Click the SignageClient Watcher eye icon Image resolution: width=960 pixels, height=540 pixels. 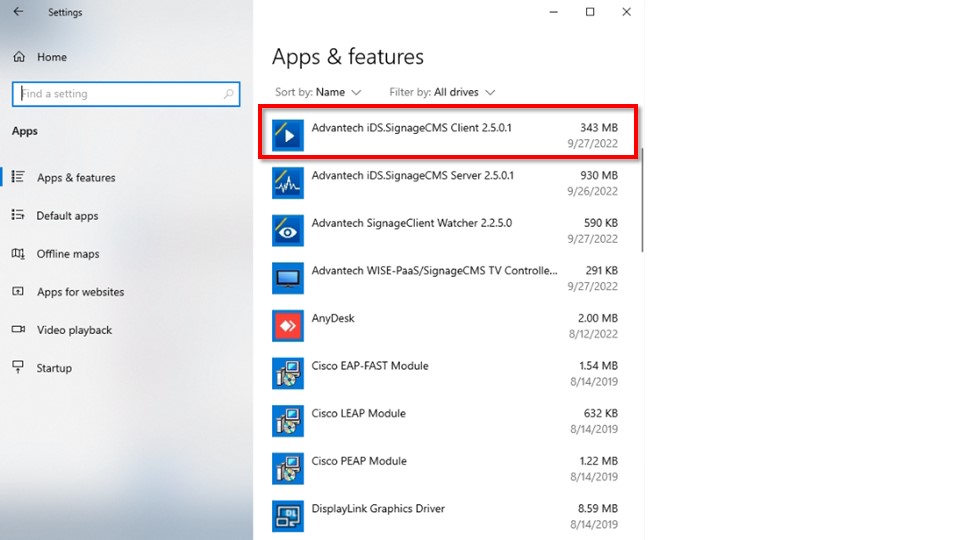[x=288, y=231]
